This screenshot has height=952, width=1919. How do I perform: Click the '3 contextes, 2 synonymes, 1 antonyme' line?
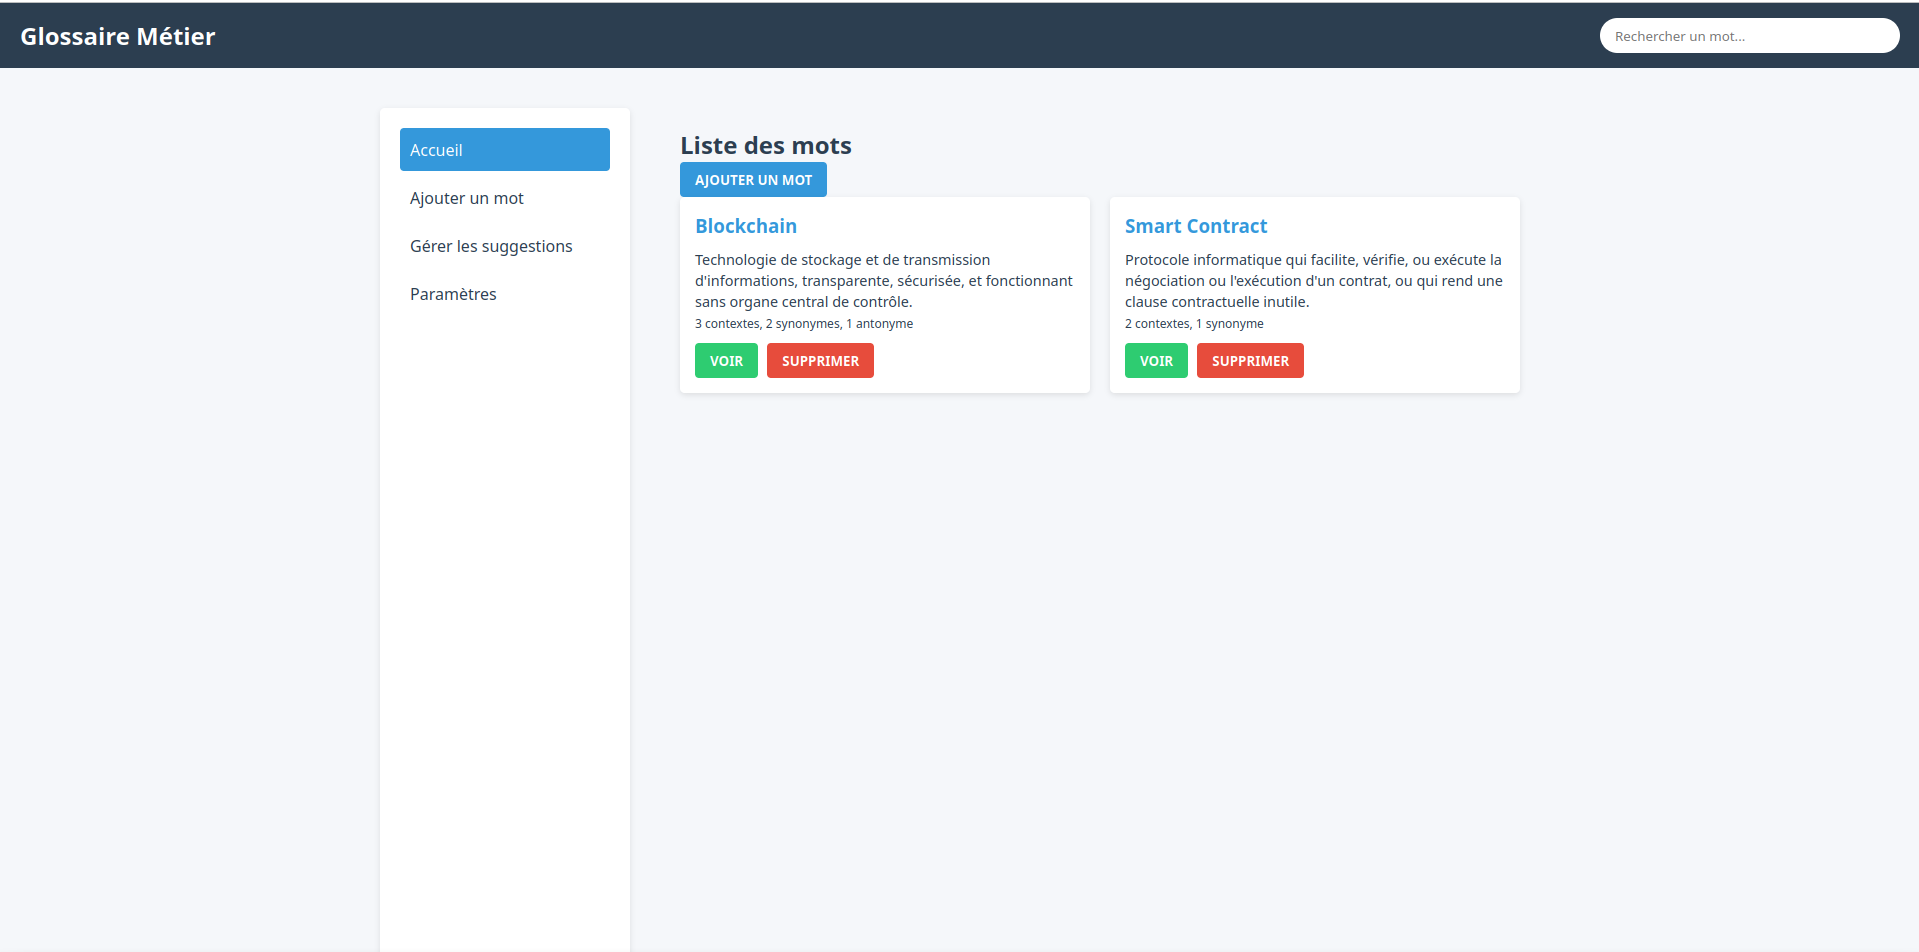coord(803,324)
